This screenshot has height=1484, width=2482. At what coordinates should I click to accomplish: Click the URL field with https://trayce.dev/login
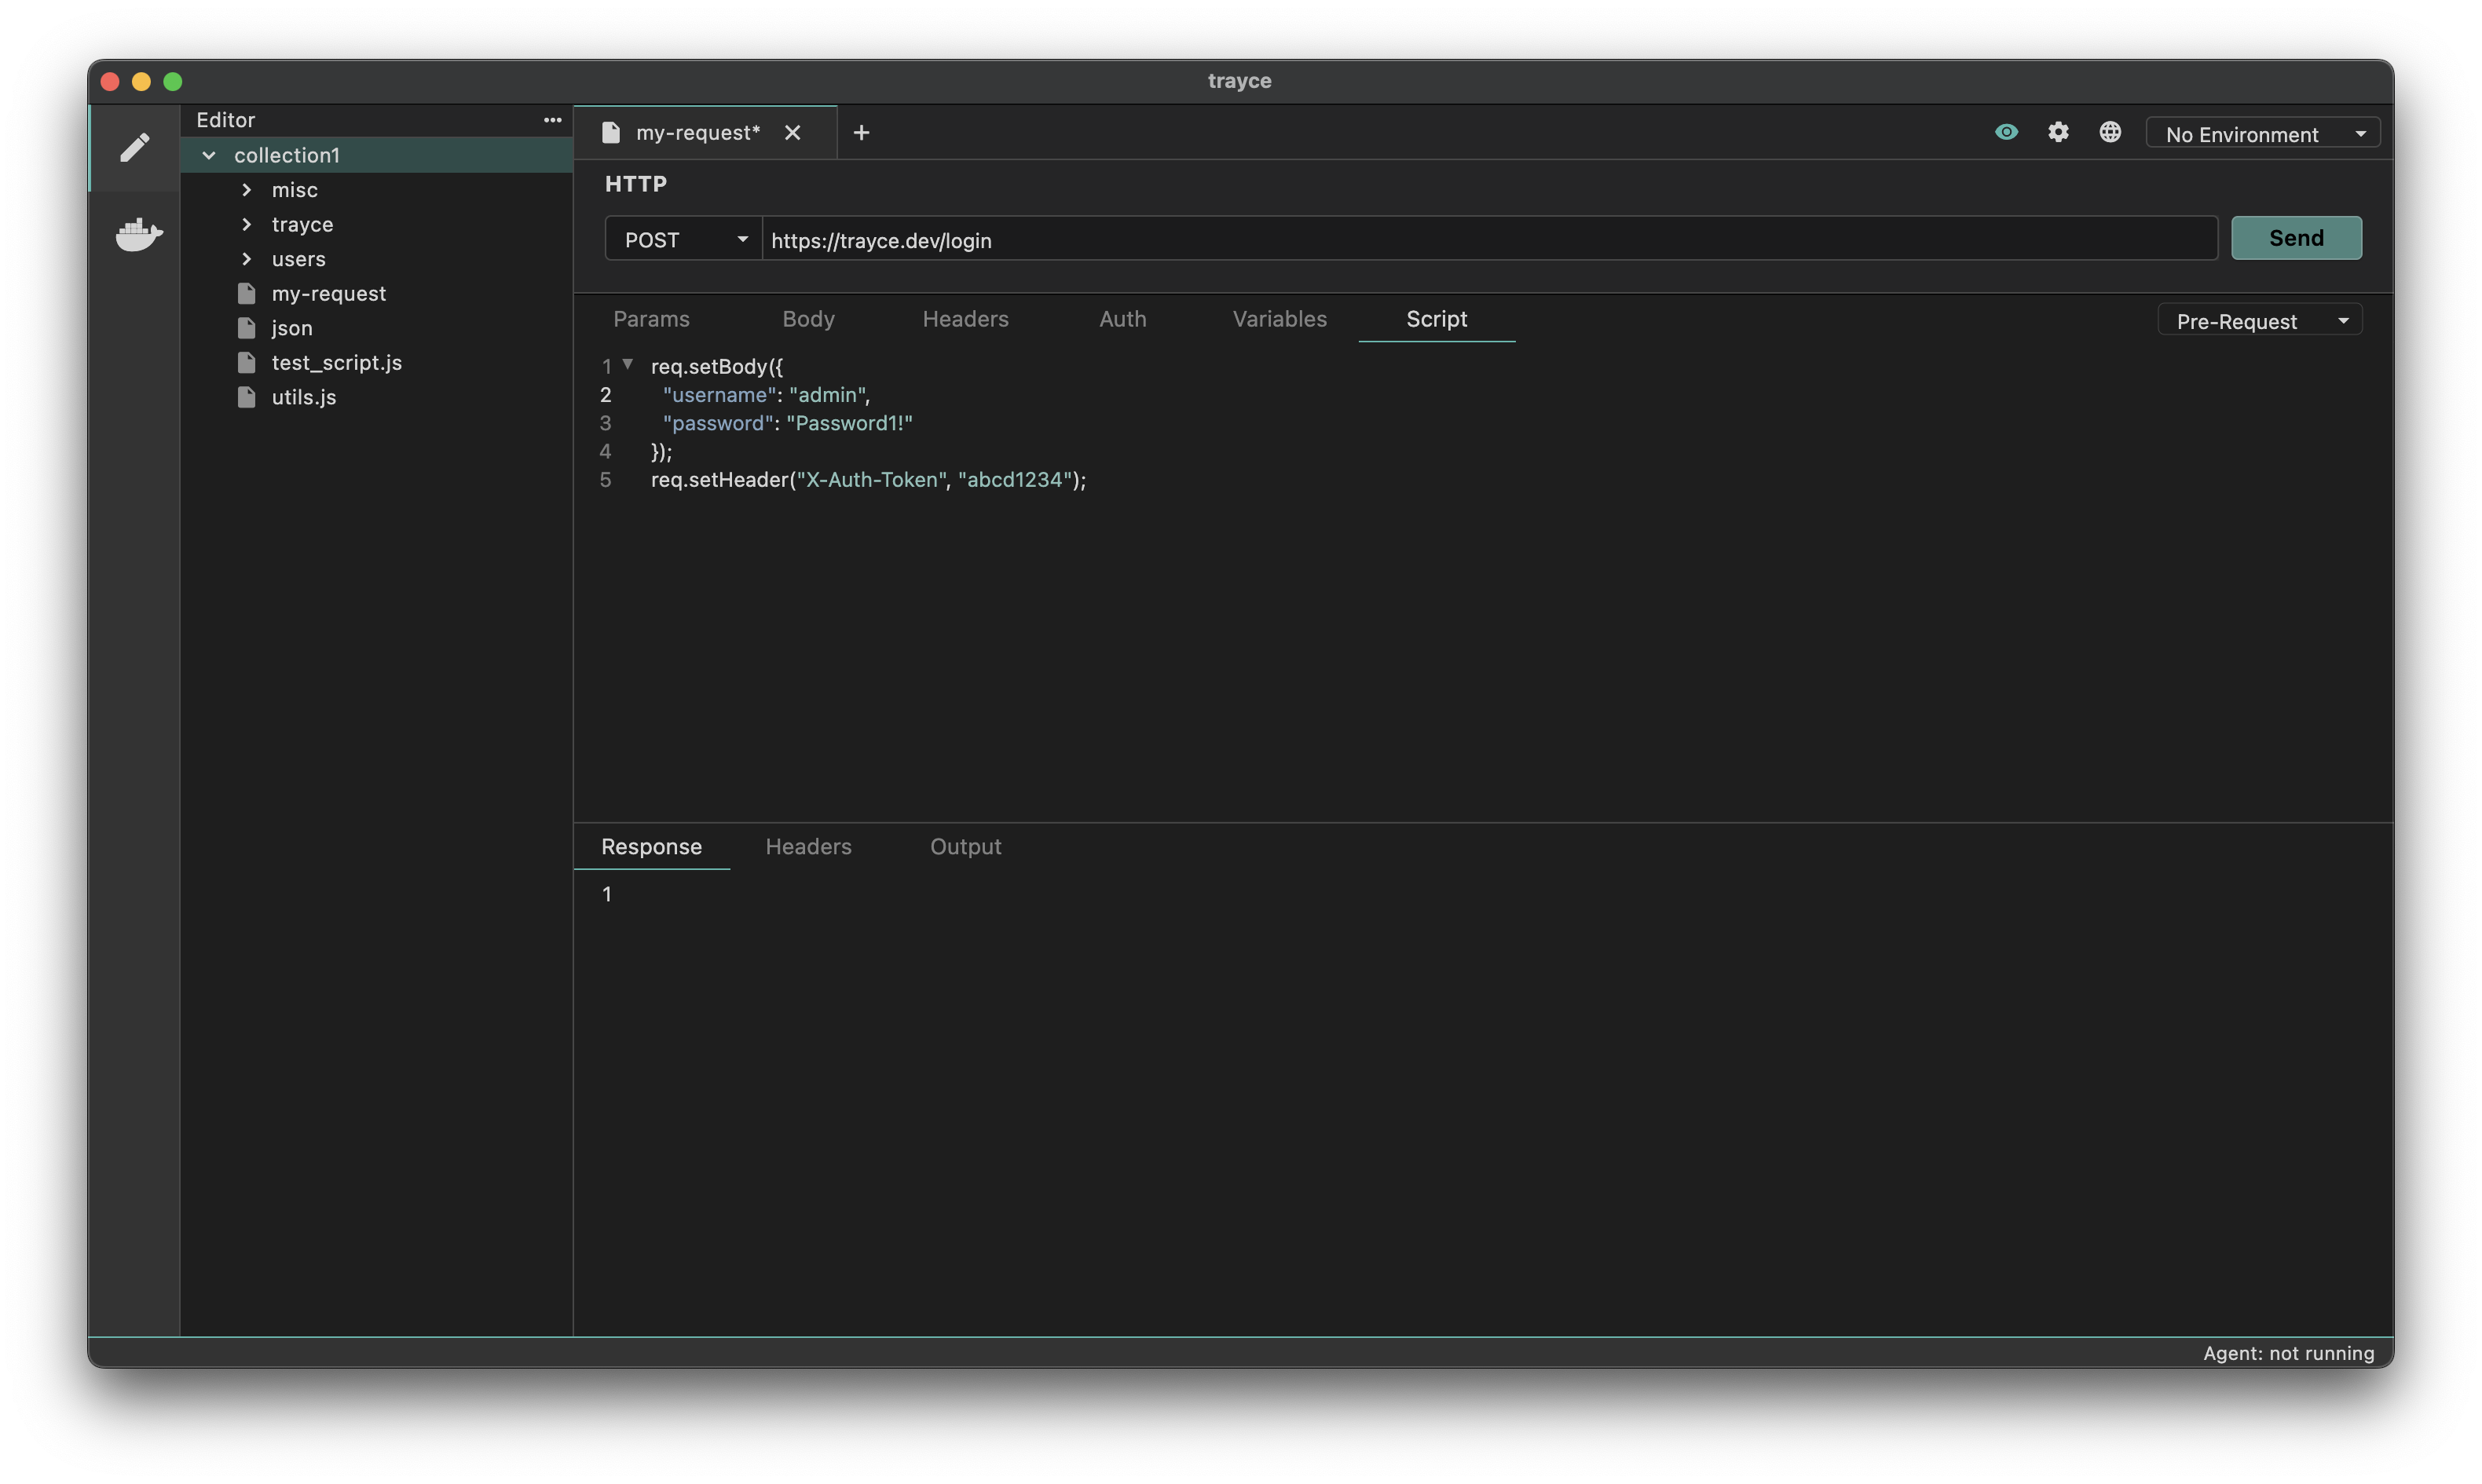1490,239
